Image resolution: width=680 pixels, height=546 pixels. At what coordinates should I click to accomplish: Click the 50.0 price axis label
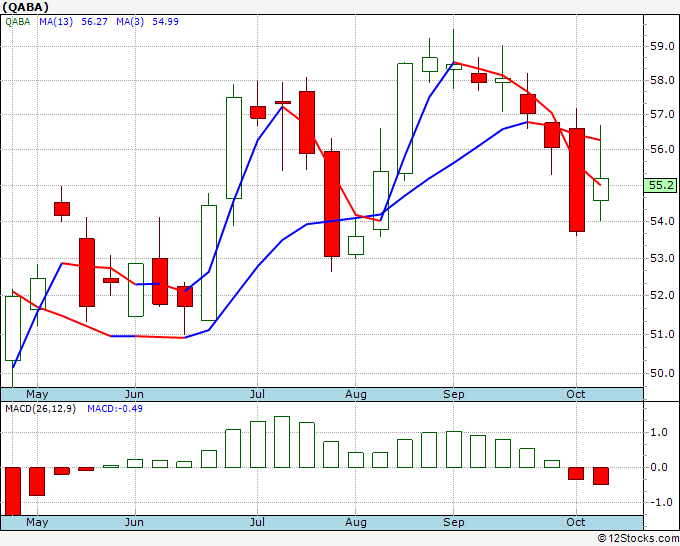click(x=662, y=373)
